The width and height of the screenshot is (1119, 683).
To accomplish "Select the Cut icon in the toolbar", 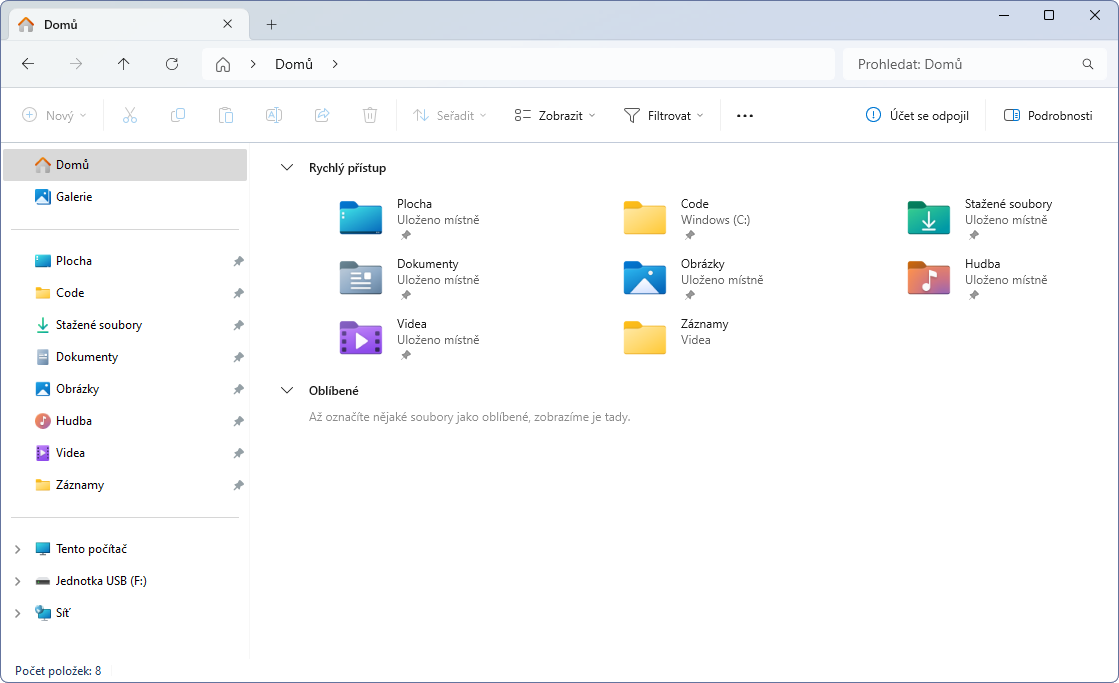I will click(x=129, y=115).
